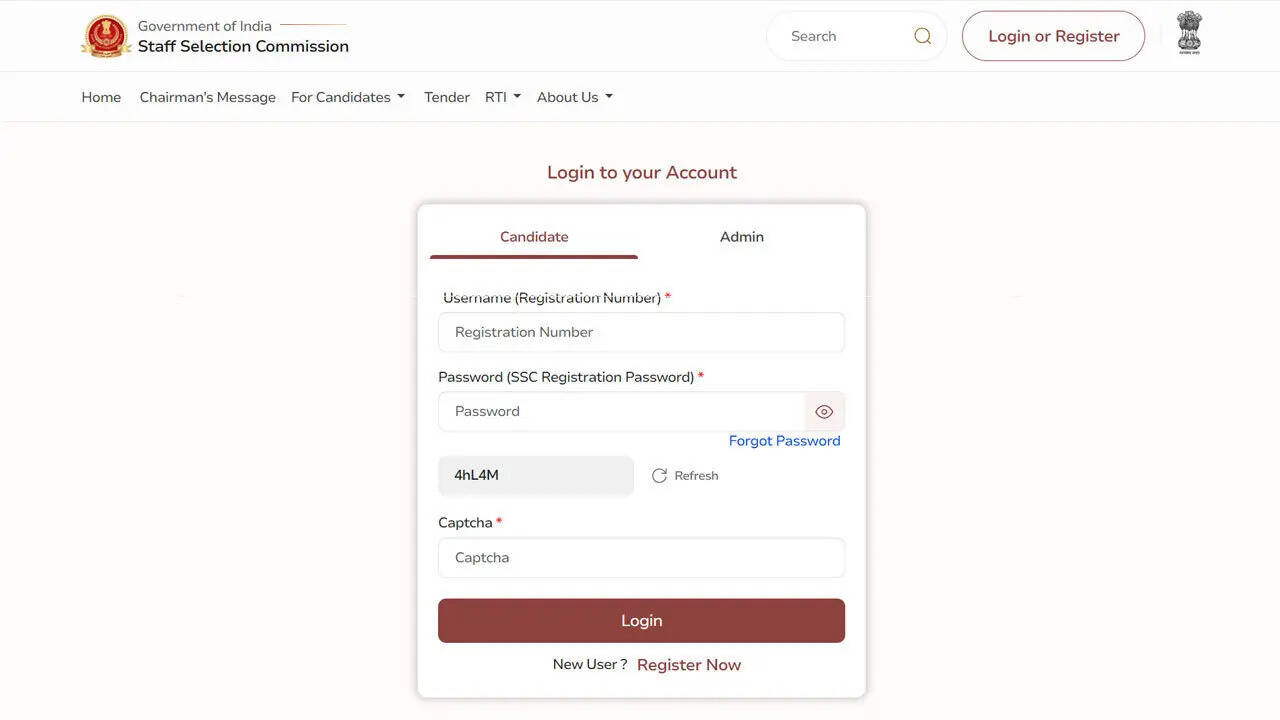Click the Captcha input field
The width and height of the screenshot is (1280, 720).
click(x=641, y=557)
